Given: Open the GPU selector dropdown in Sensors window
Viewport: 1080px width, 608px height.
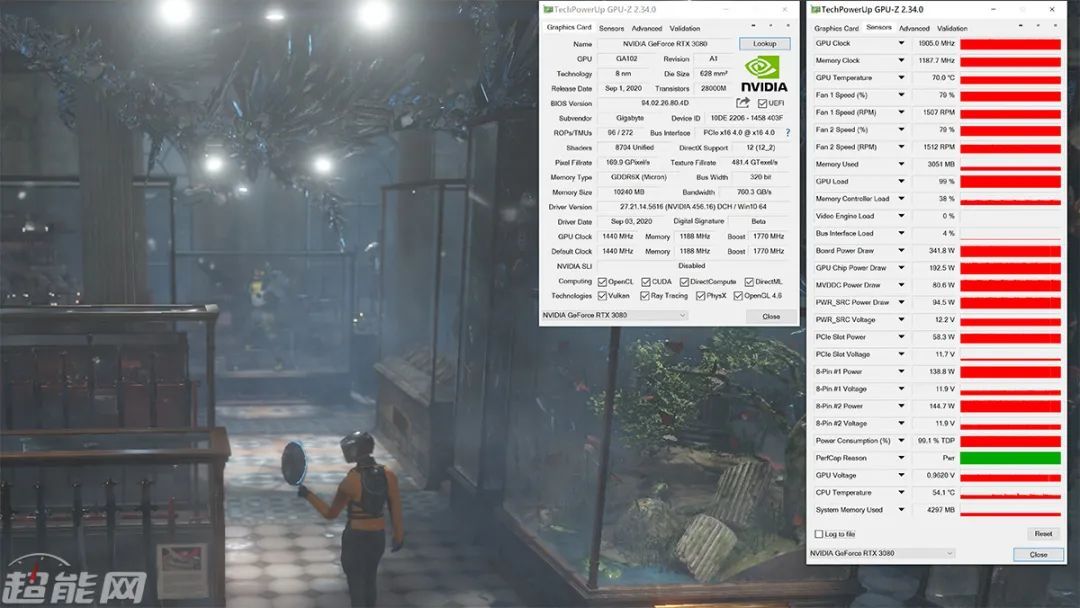Looking at the screenshot, I should (x=882, y=553).
